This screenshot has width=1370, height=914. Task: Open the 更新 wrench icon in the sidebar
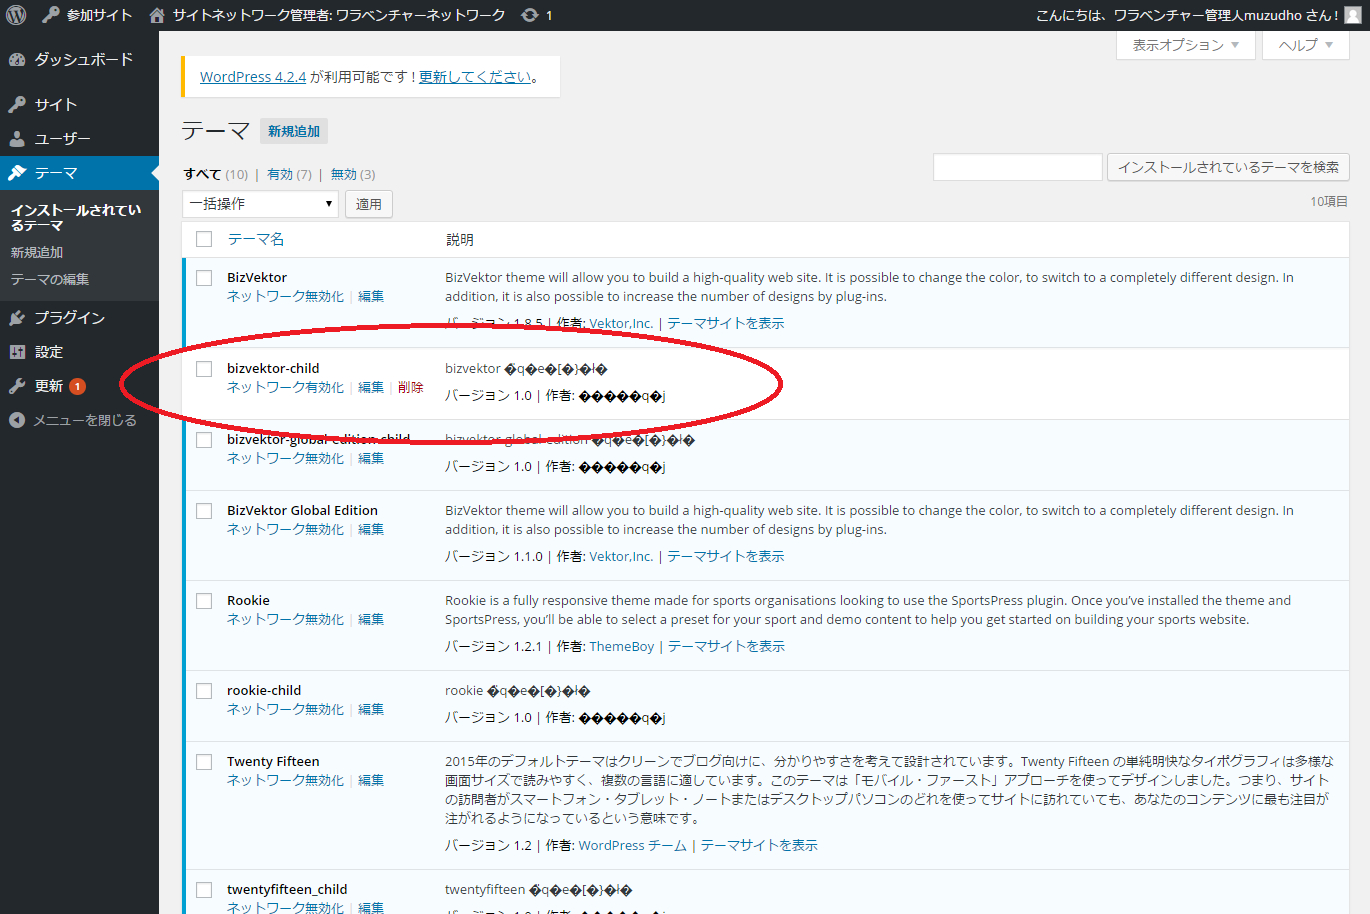pyautogui.click(x=17, y=386)
